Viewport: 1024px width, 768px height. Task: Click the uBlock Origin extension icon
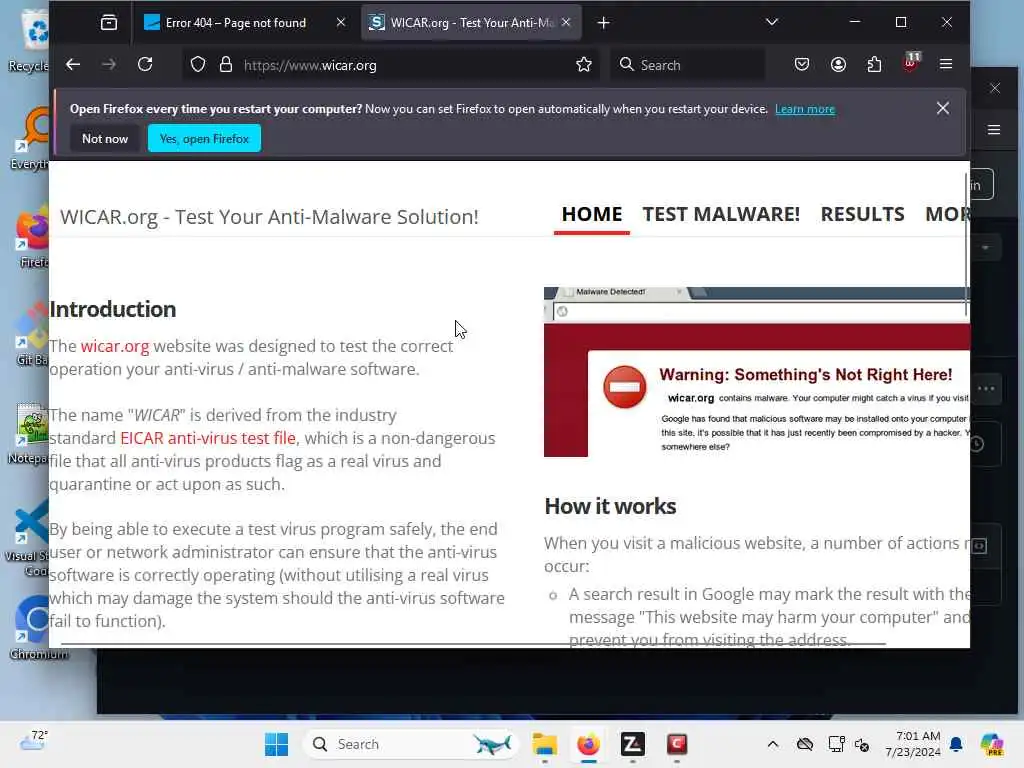tap(910, 63)
